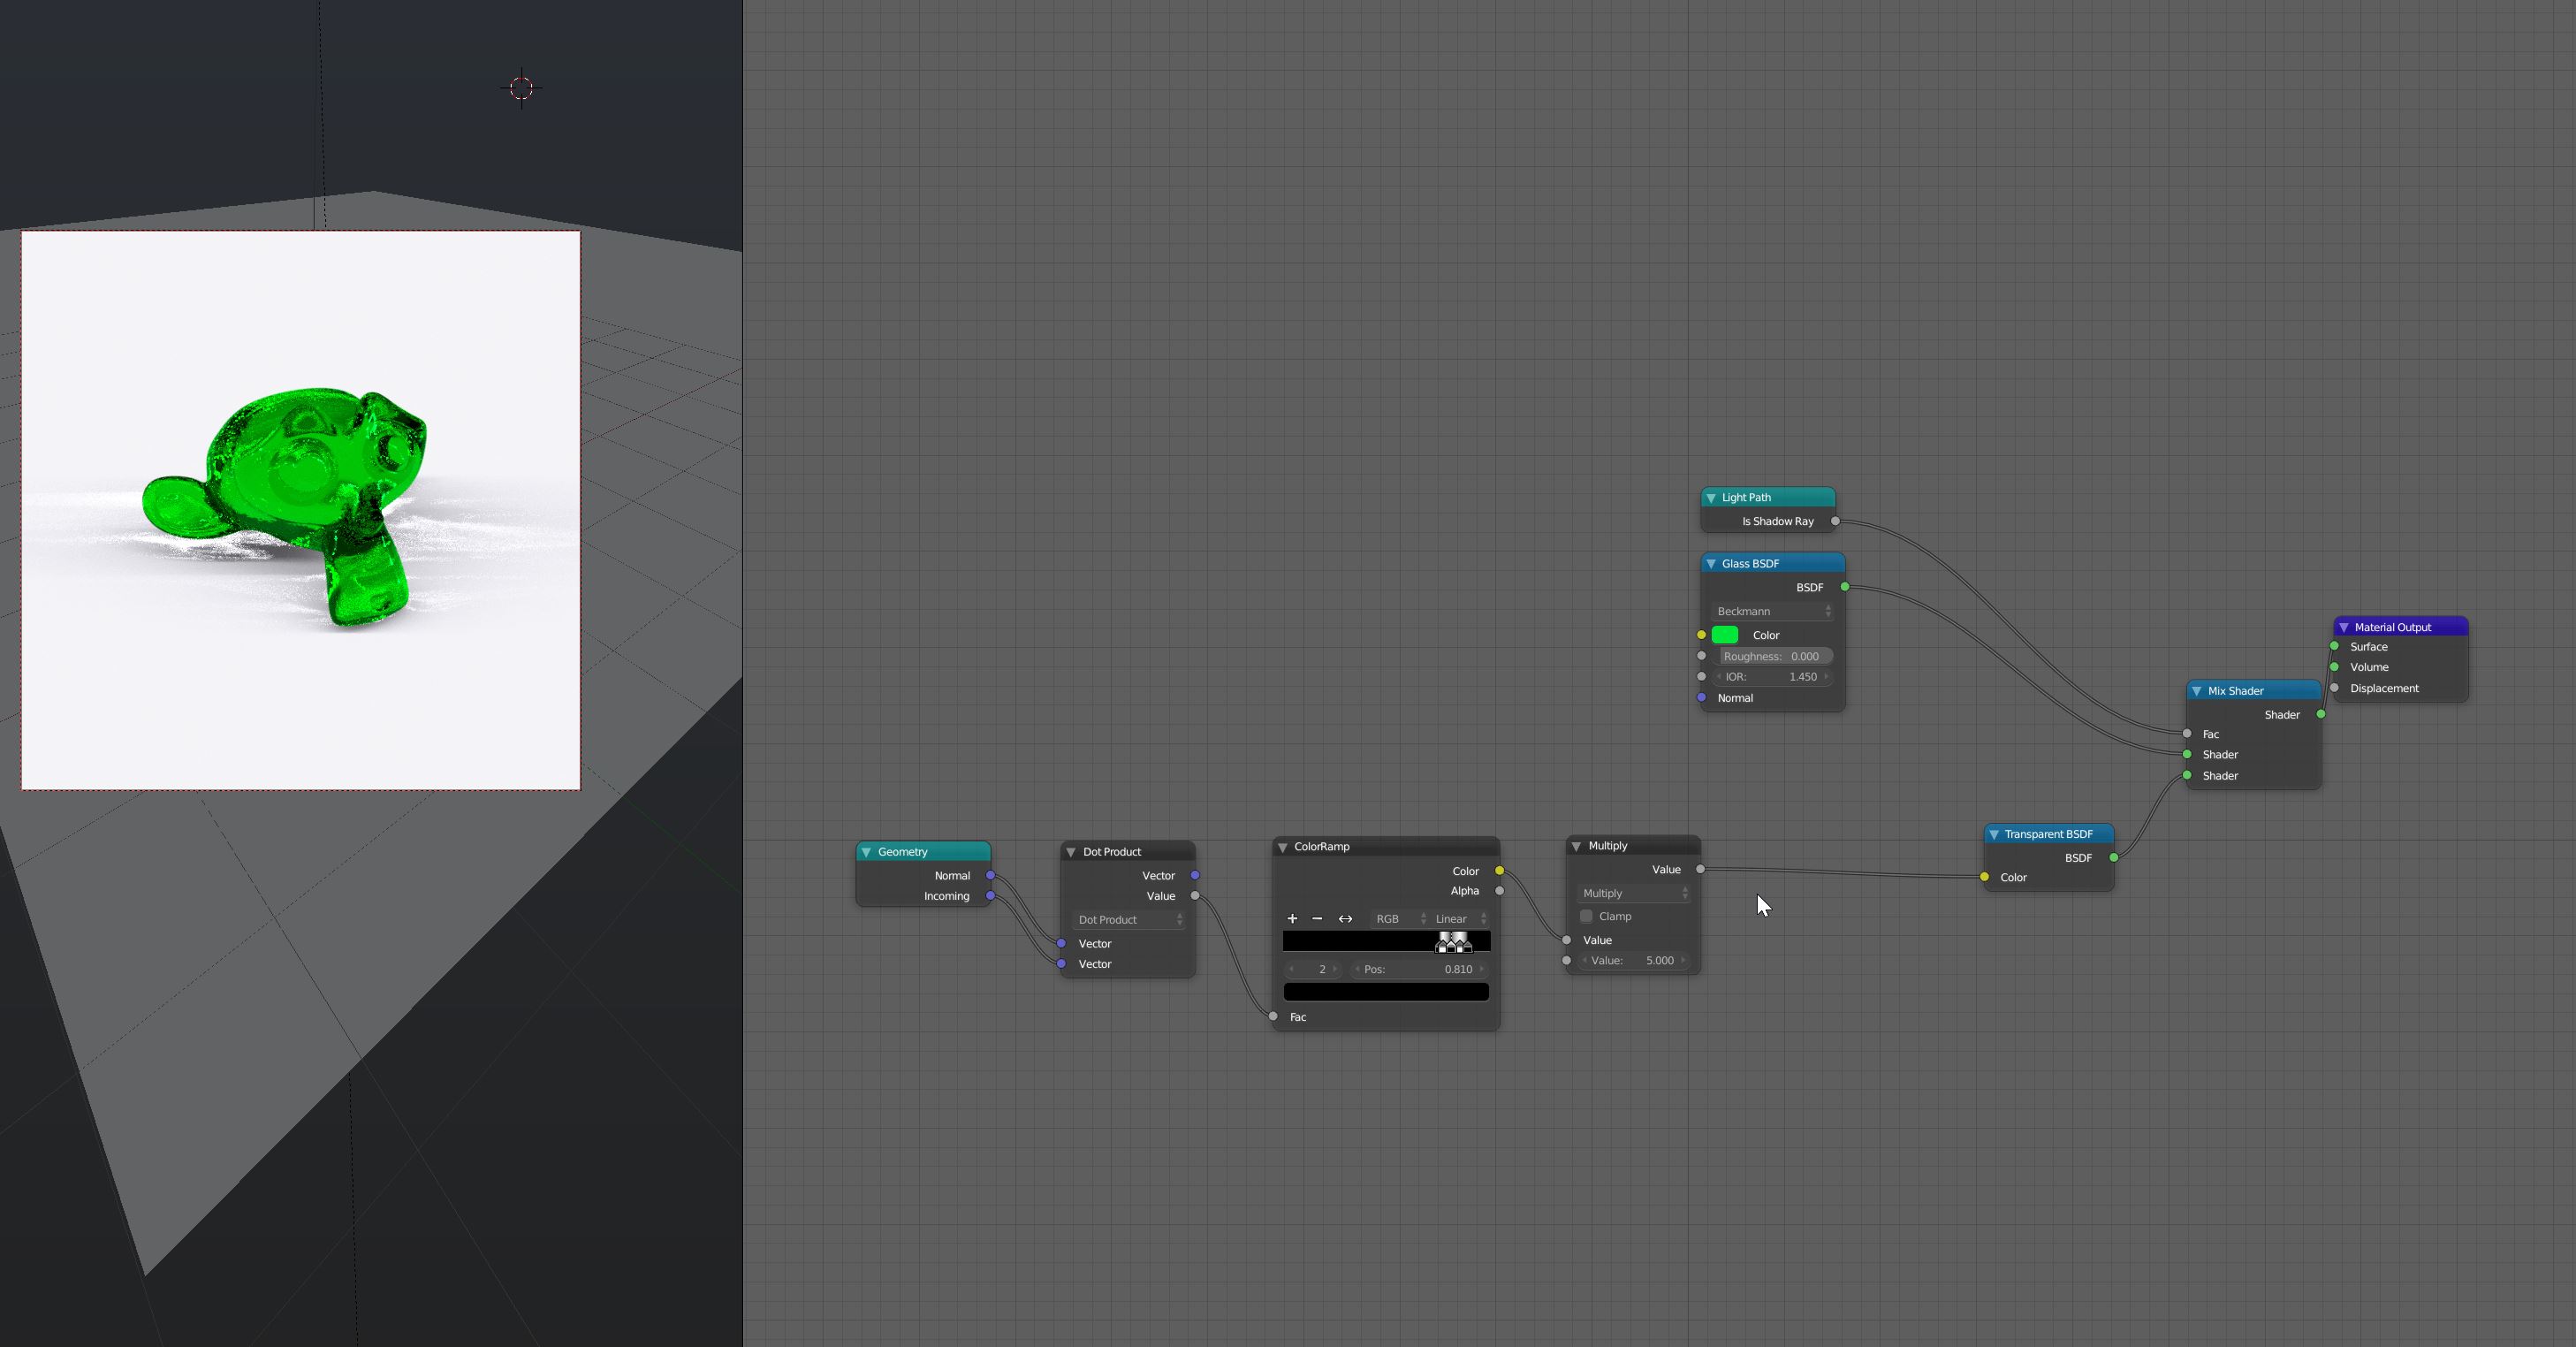2576x1347 pixels.
Task: Enable the Clamp checkbox in Multiply node
Action: pyautogui.click(x=1586, y=916)
